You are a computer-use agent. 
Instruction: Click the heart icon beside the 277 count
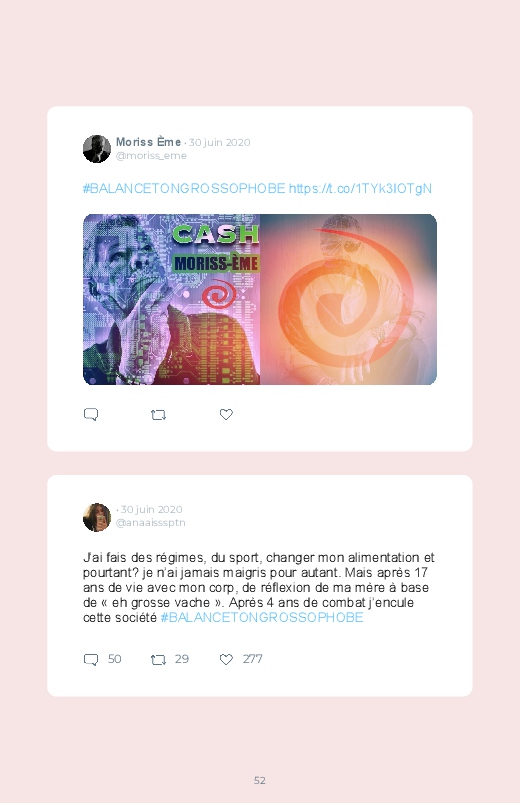(x=226, y=659)
